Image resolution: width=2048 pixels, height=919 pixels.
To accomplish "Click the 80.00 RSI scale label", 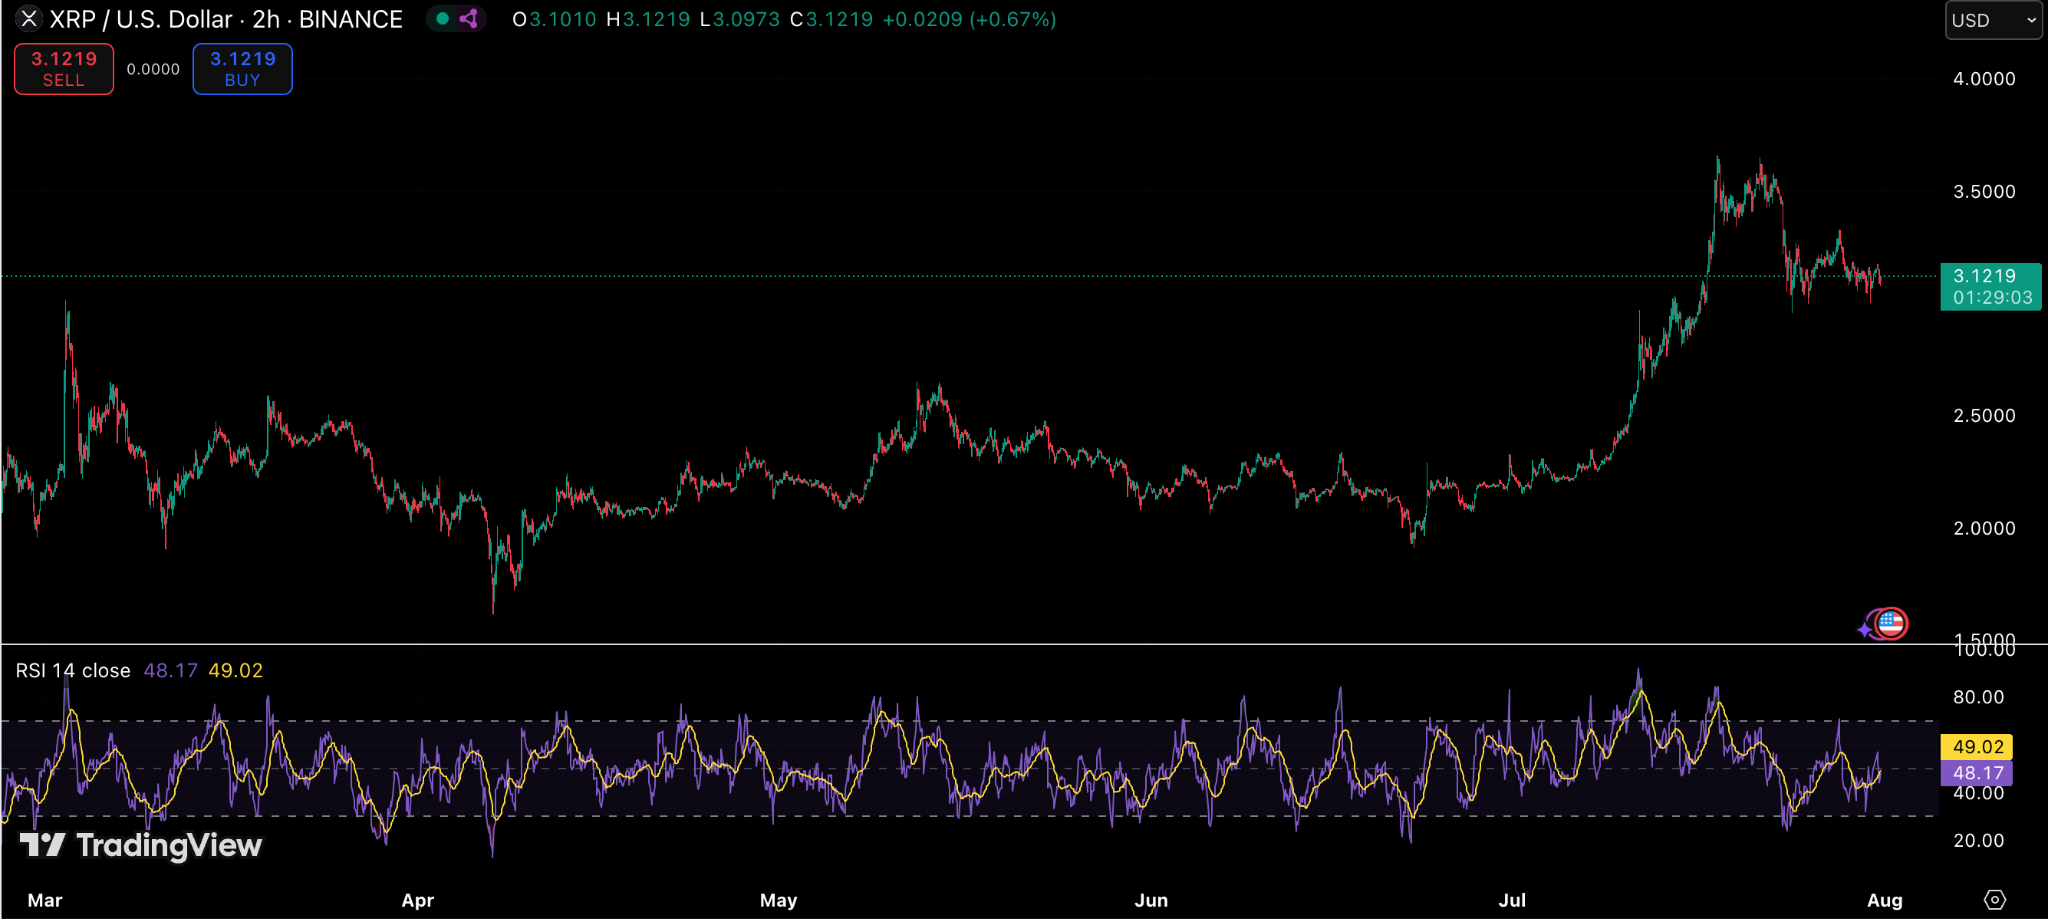I will (1979, 697).
